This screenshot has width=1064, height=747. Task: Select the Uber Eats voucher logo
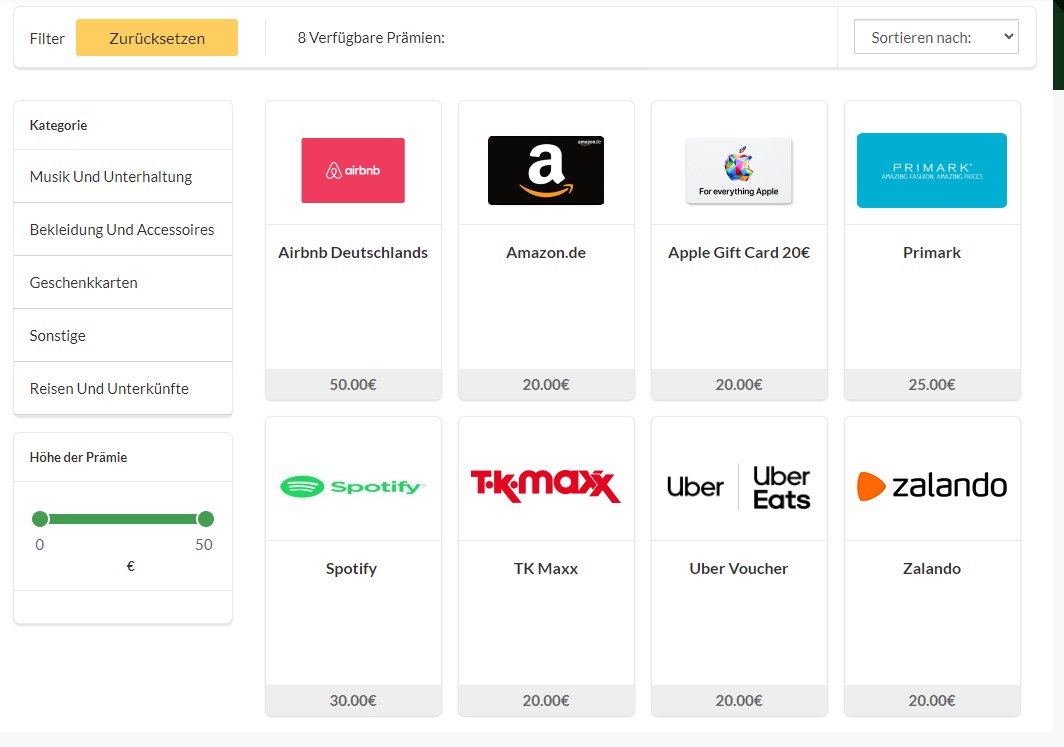click(x=739, y=487)
